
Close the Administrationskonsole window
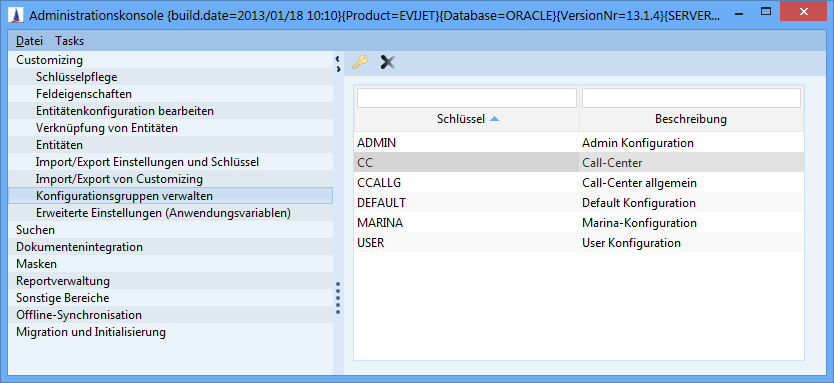(803, 11)
